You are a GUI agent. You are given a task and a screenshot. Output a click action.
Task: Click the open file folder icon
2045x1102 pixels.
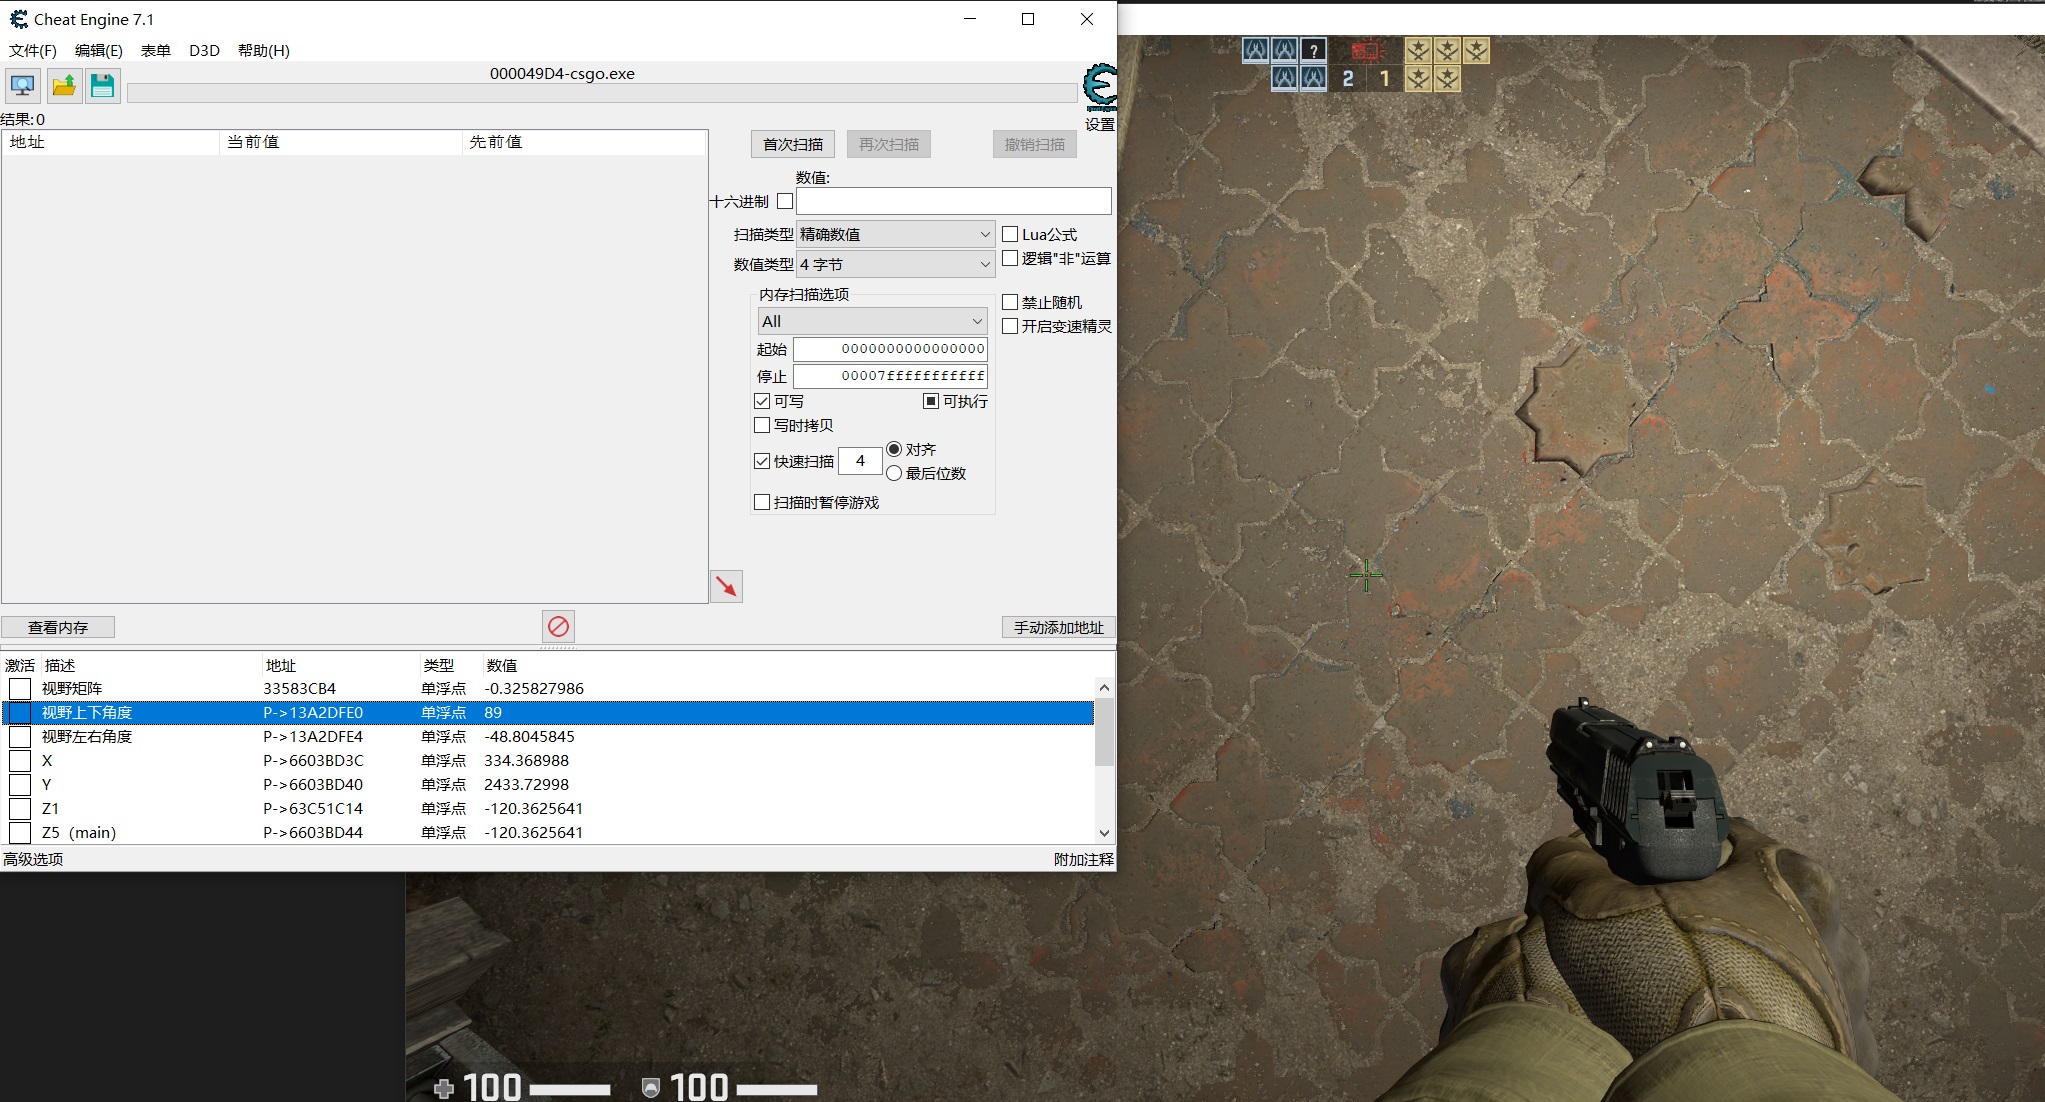[x=64, y=86]
